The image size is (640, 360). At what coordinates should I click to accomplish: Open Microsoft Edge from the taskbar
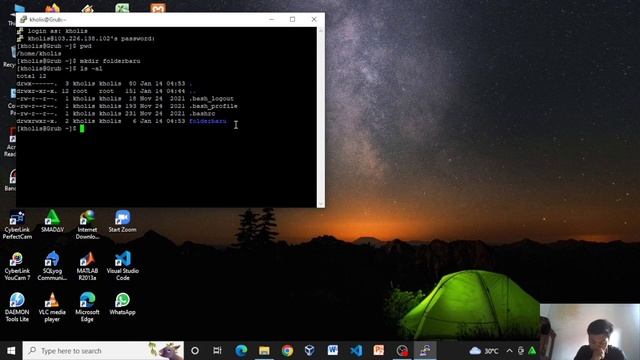tap(241, 351)
